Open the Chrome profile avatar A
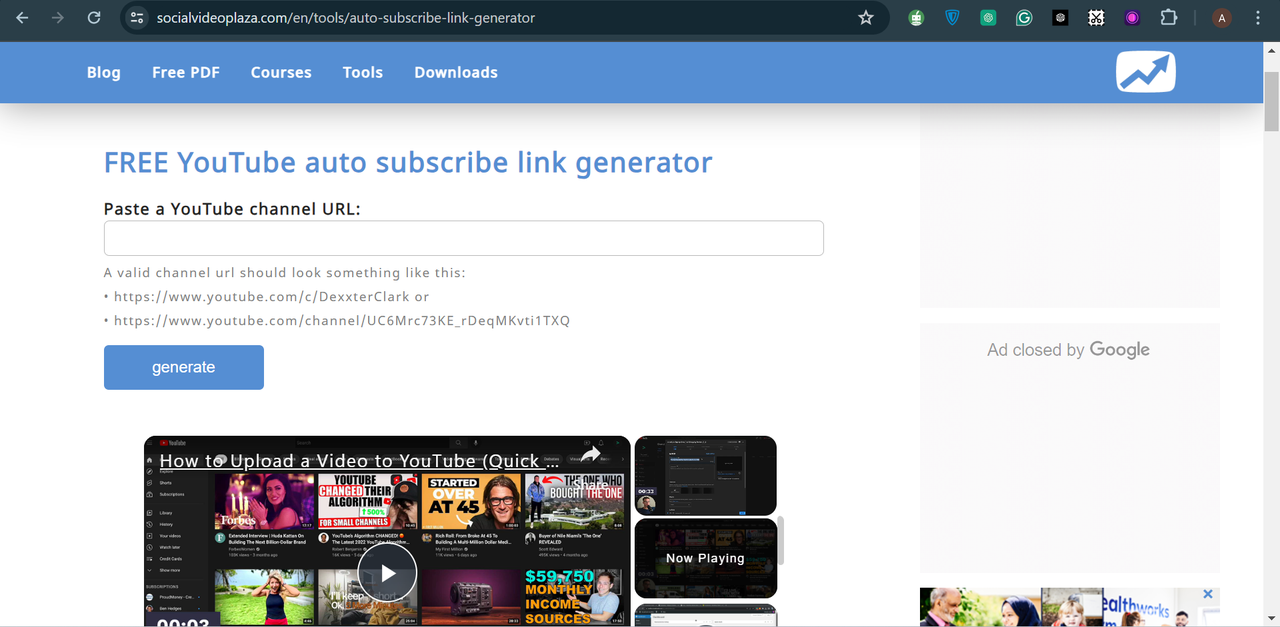Screen dimensions: 1280x627 tap(1221, 18)
